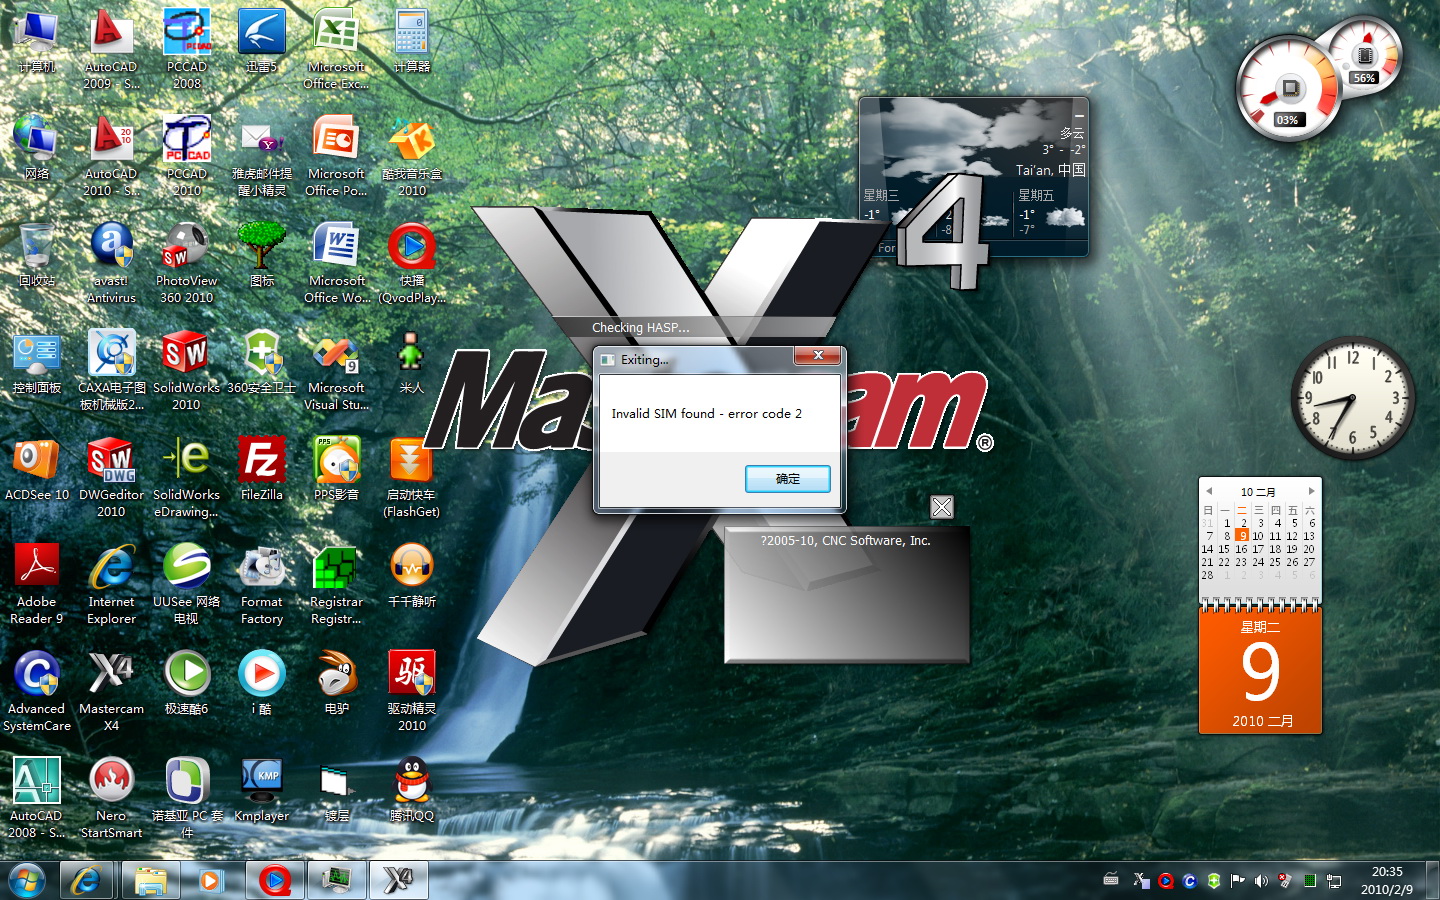This screenshot has width=1440, height=900.
Task: Click the CPU meter gadget dial
Action: 1288,89
